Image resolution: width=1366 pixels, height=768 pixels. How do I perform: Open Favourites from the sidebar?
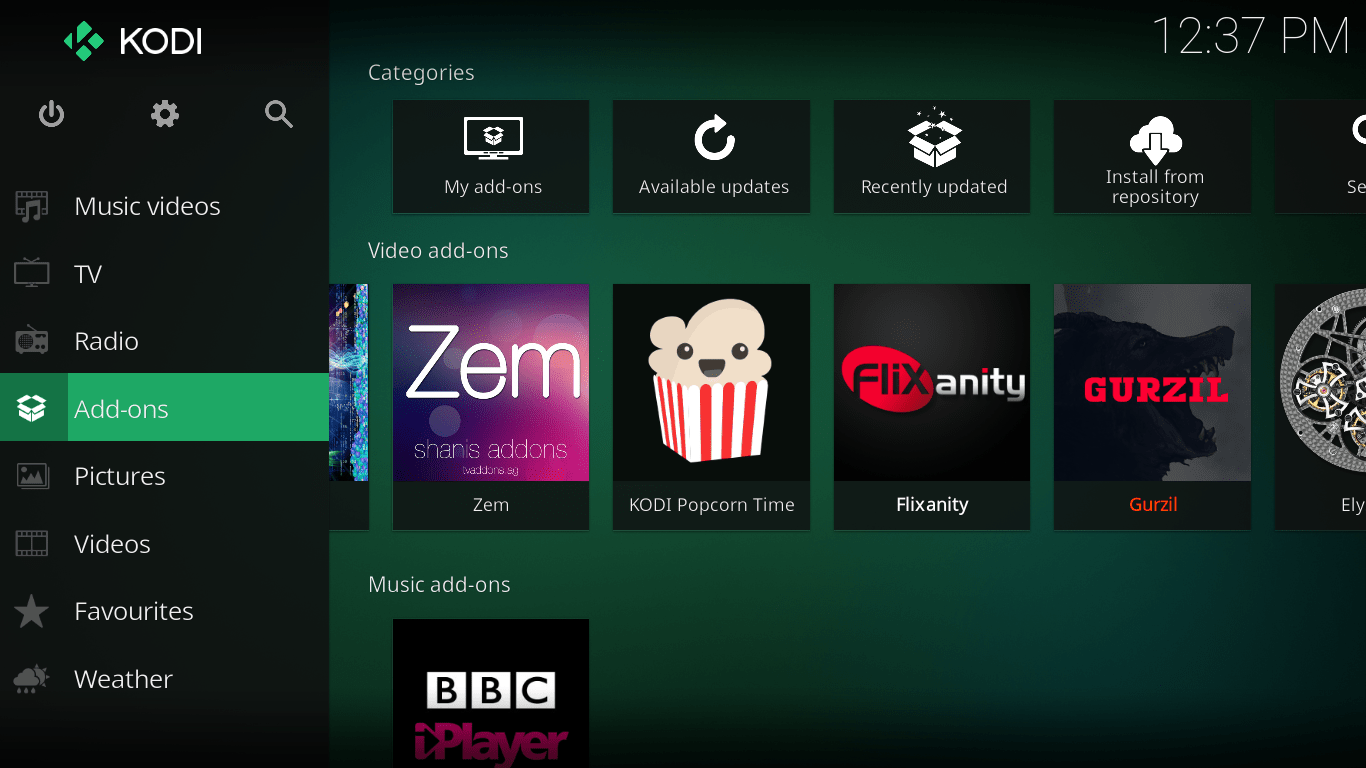[164, 611]
